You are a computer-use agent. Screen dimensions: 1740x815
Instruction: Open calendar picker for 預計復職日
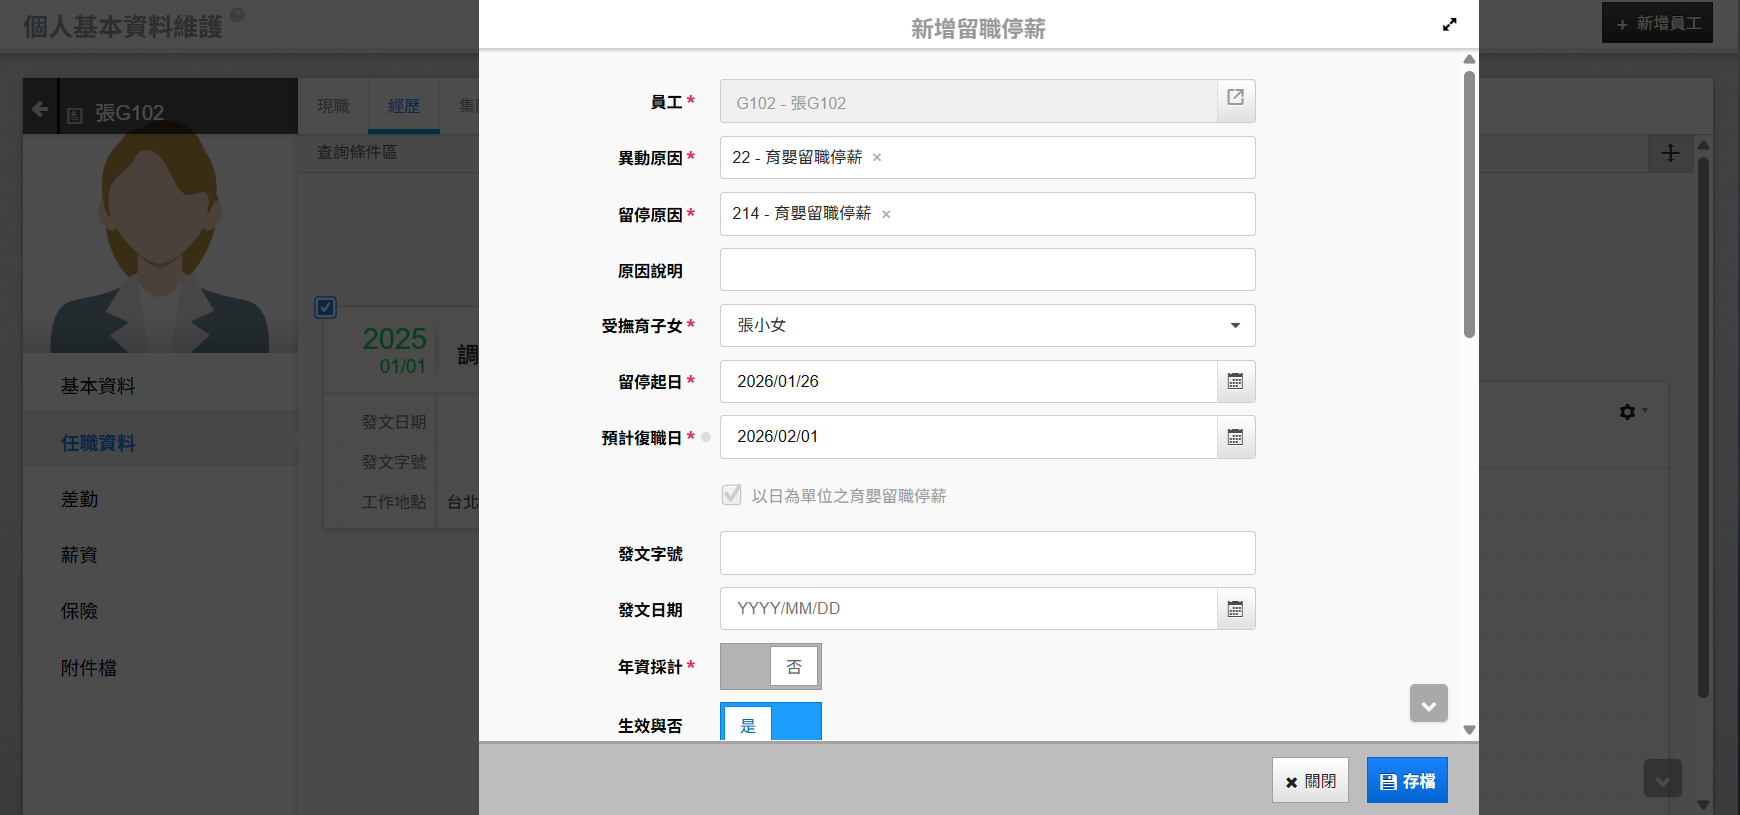[1235, 437]
